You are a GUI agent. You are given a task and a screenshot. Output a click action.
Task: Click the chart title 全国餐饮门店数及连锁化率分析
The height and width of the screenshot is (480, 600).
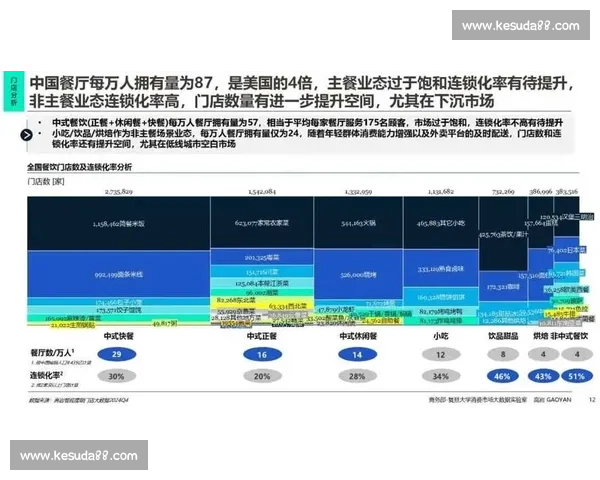pyautogui.click(x=80, y=167)
